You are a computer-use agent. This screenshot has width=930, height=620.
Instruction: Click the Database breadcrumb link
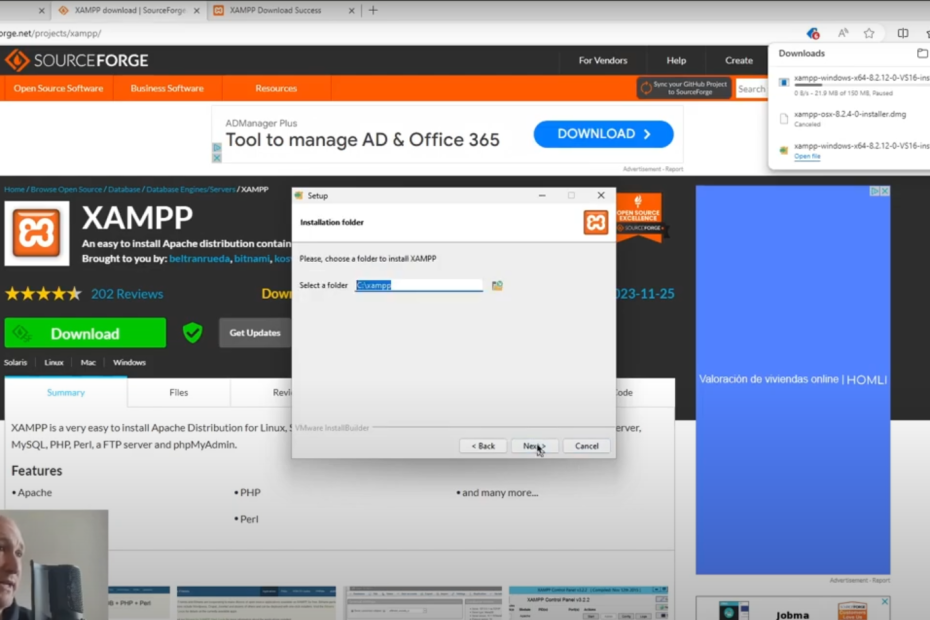point(124,189)
